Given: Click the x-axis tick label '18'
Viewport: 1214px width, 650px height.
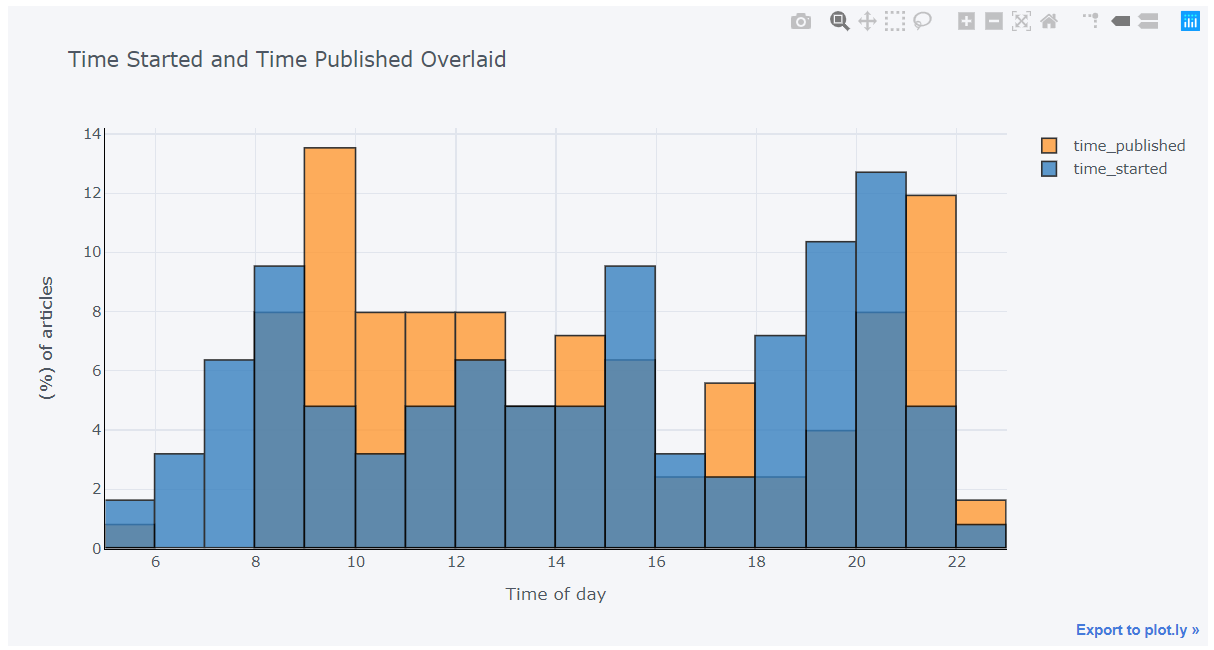Looking at the screenshot, I should click(756, 562).
